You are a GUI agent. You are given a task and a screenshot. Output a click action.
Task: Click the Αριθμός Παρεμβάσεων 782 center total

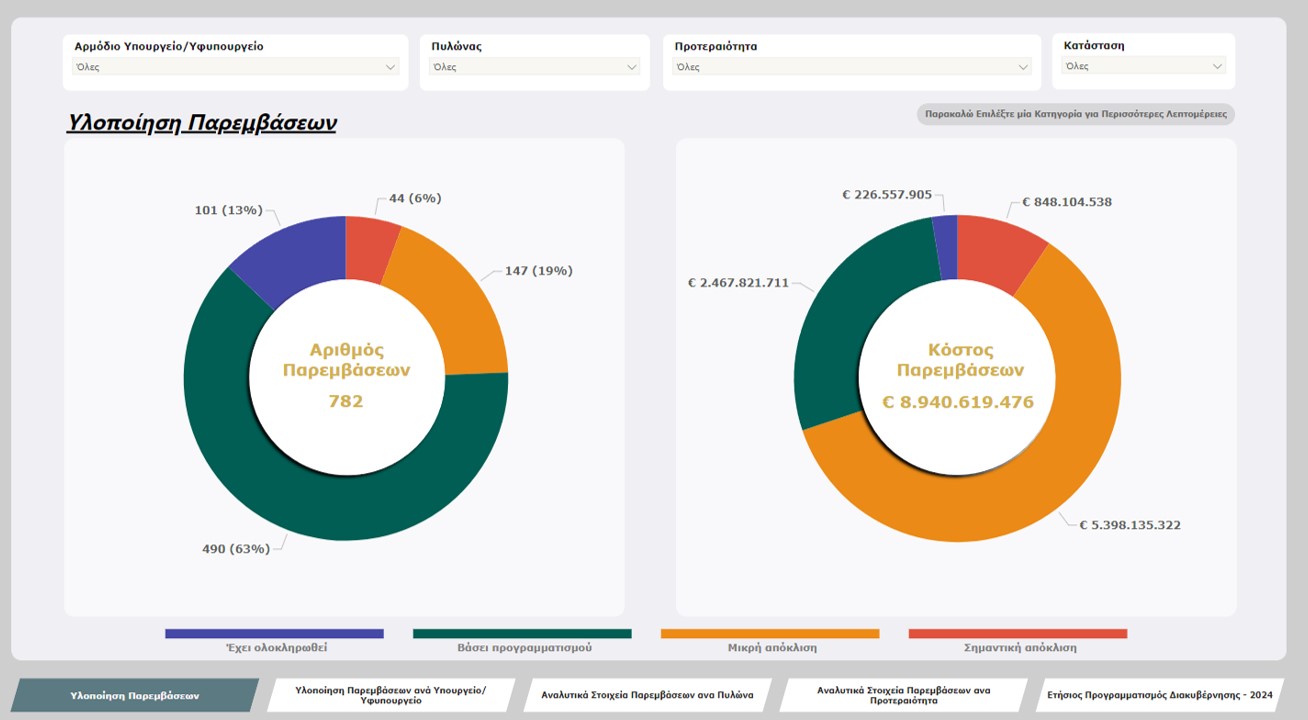[x=346, y=376]
